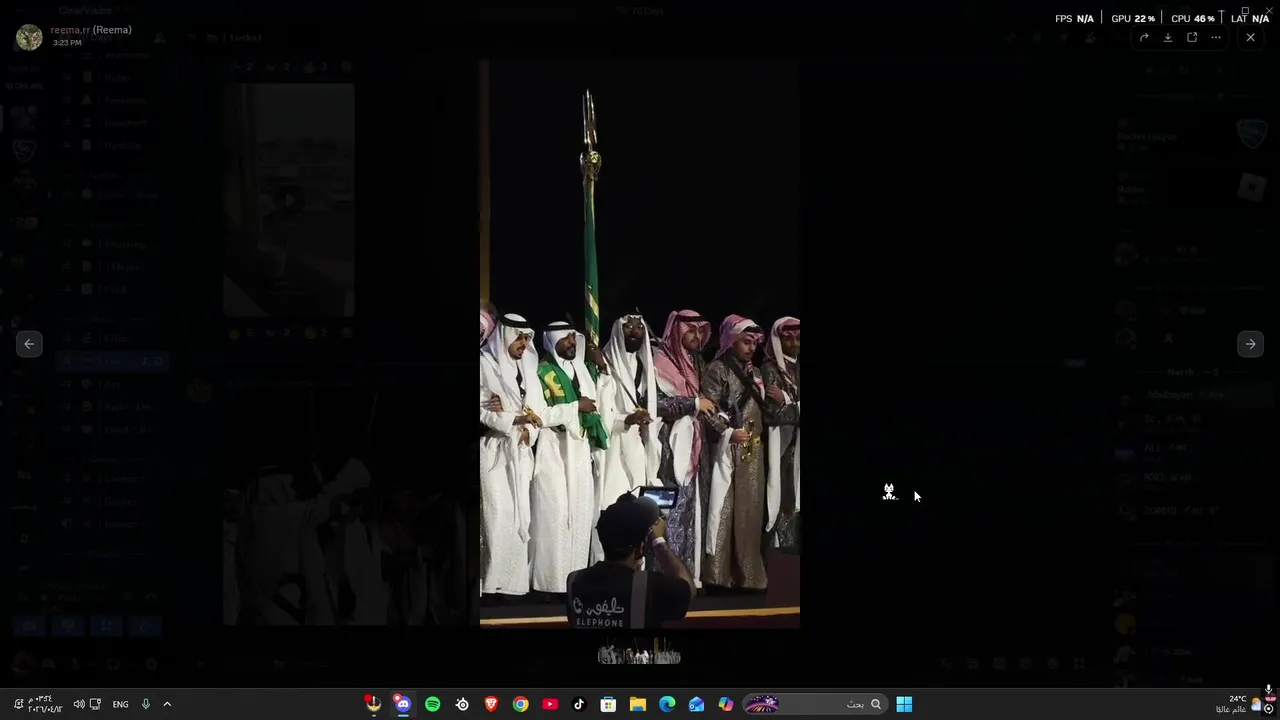The width and height of the screenshot is (1280, 720).
Task: Open Spotify from the taskbar
Action: coord(432,704)
